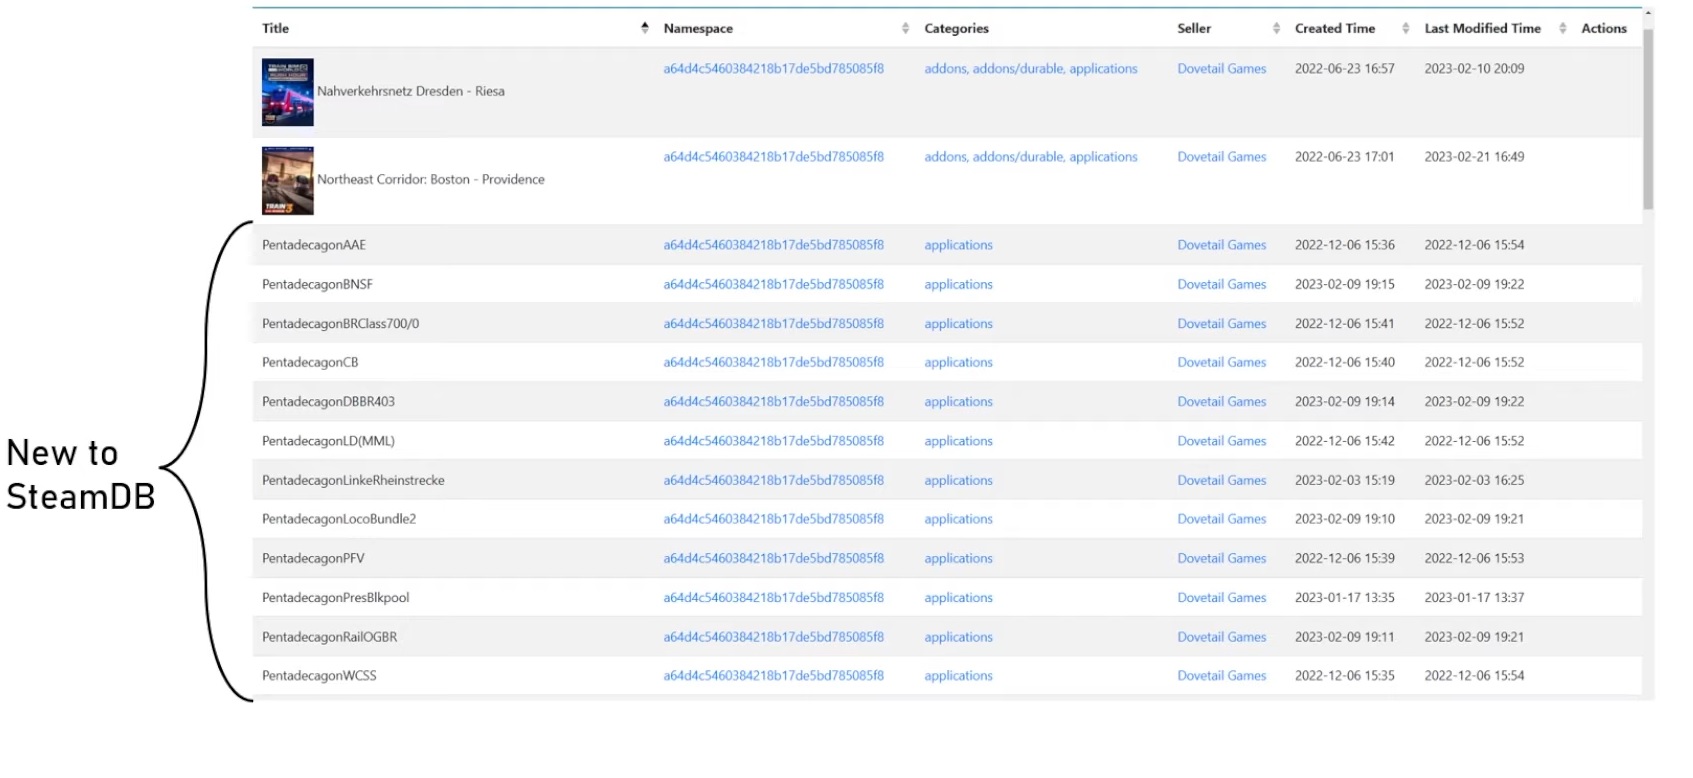Open Dovetail Games seller in PentadecagonLinkeRheinstrecke row
This screenshot has width=1693, height=778.
(1221, 480)
